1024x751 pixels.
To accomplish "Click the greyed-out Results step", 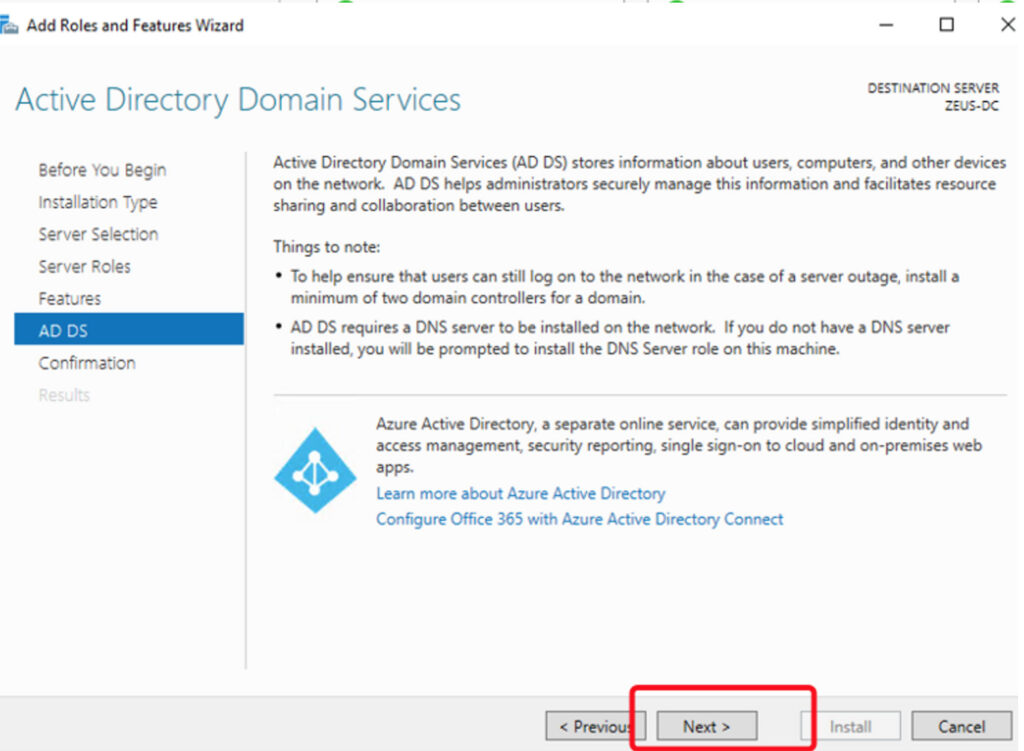I will pyautogui.click(x=64, y=395).
